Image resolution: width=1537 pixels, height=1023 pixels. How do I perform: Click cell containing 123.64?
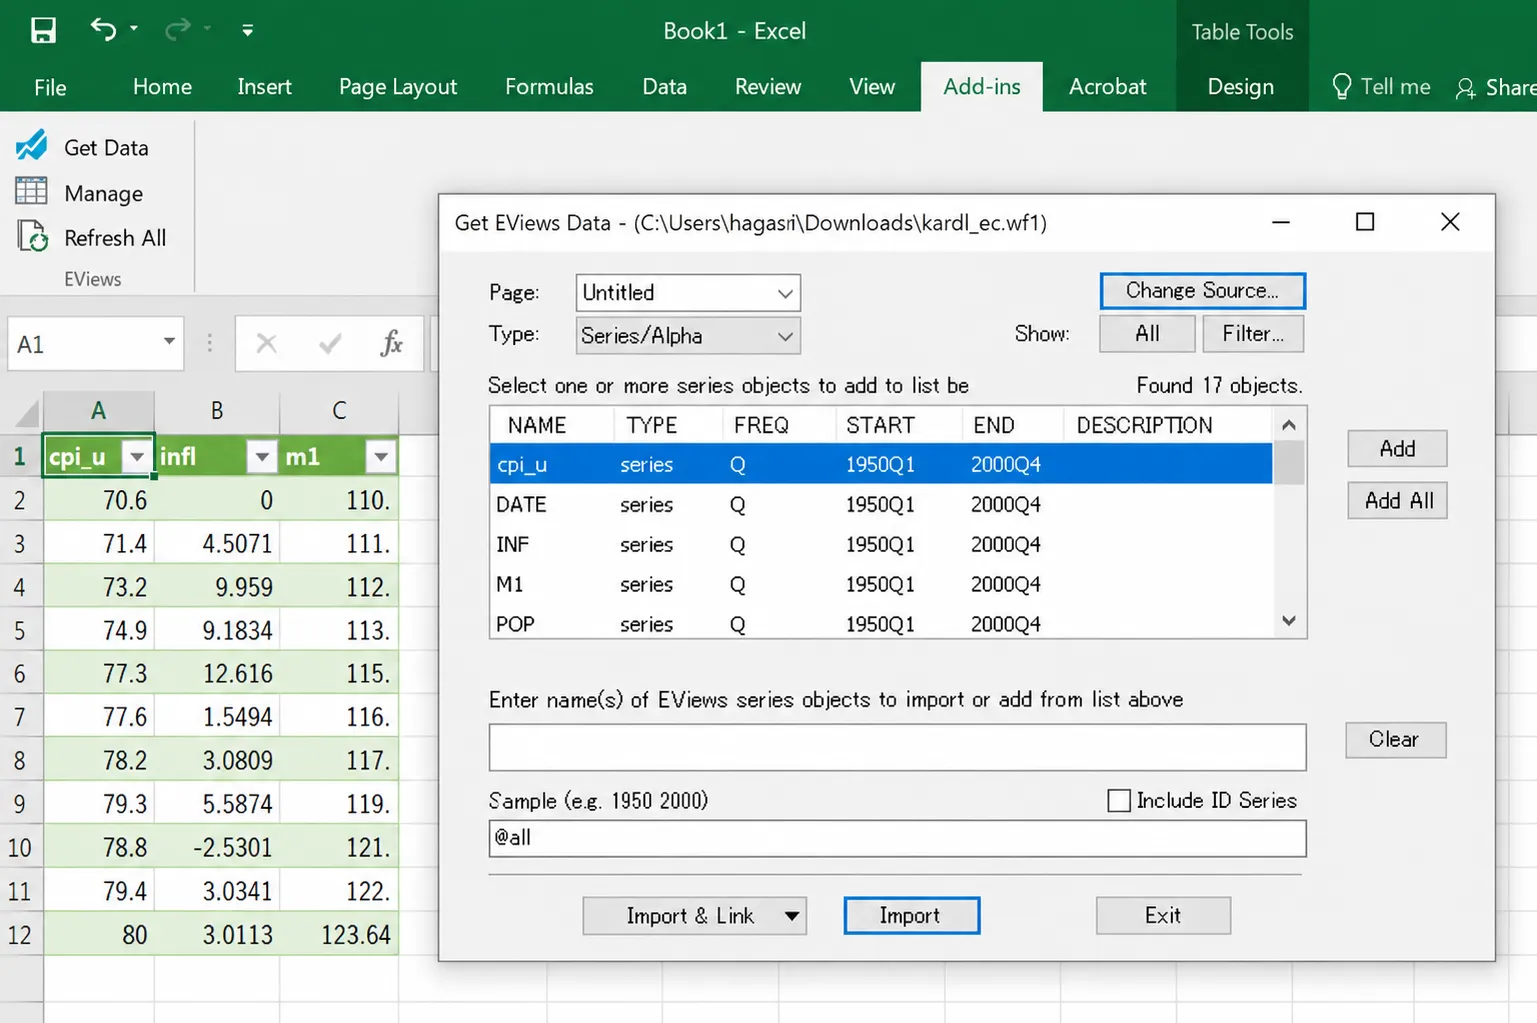tap(339, 935)
